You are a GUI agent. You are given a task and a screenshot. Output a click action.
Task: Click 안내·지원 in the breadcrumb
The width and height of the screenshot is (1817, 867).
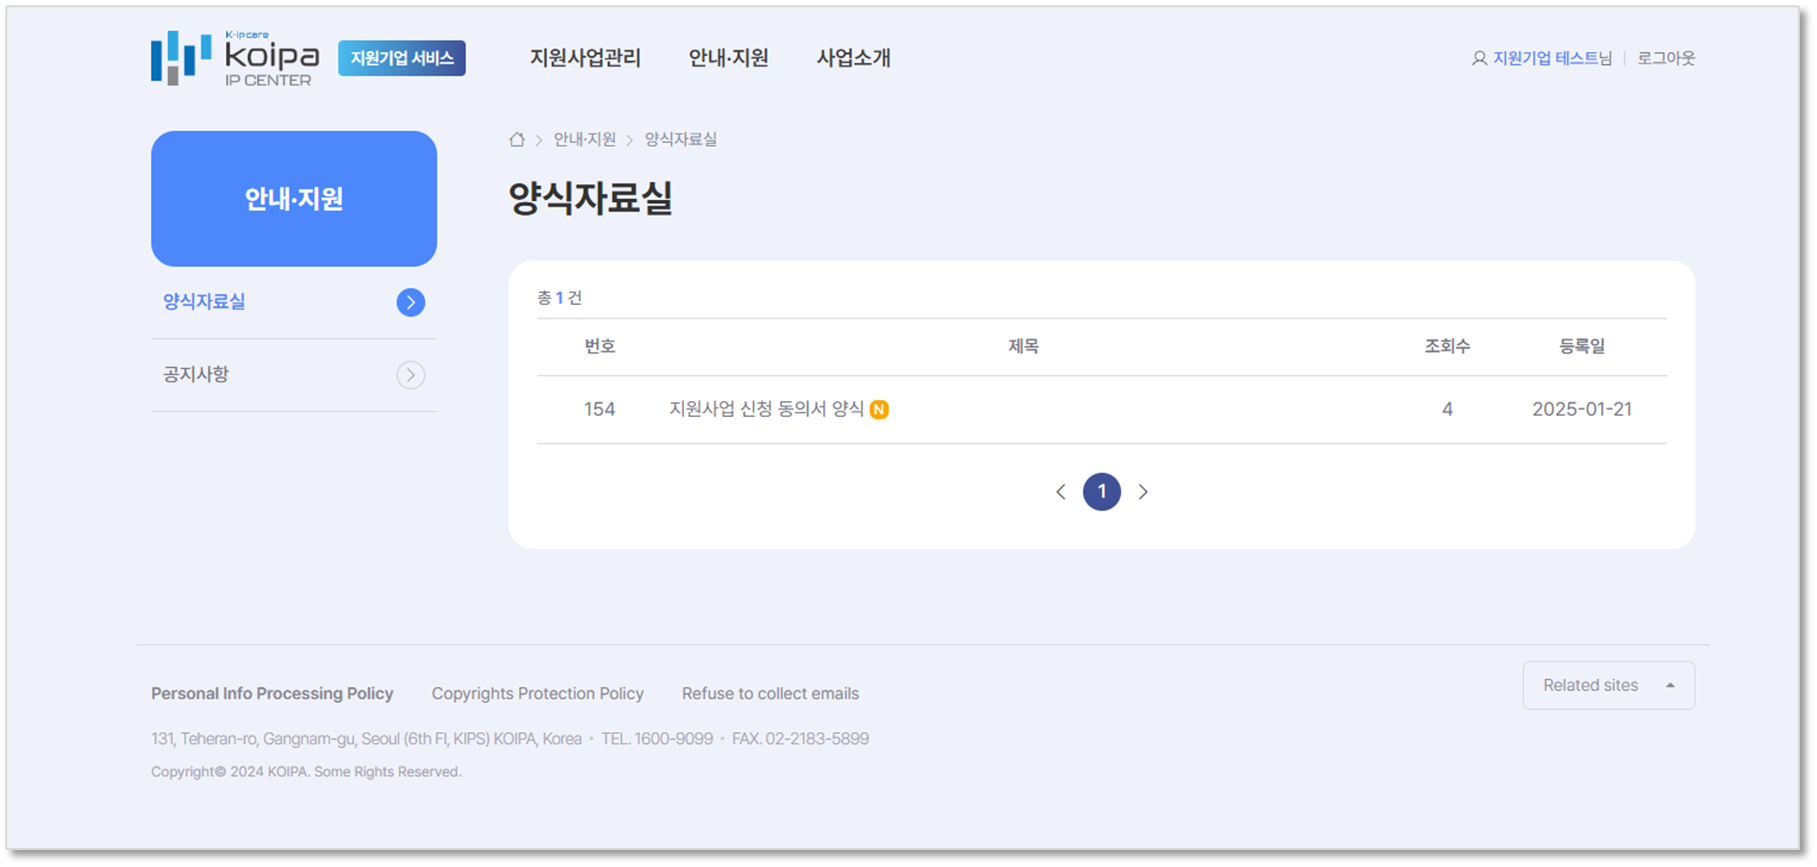coord(585,140)
